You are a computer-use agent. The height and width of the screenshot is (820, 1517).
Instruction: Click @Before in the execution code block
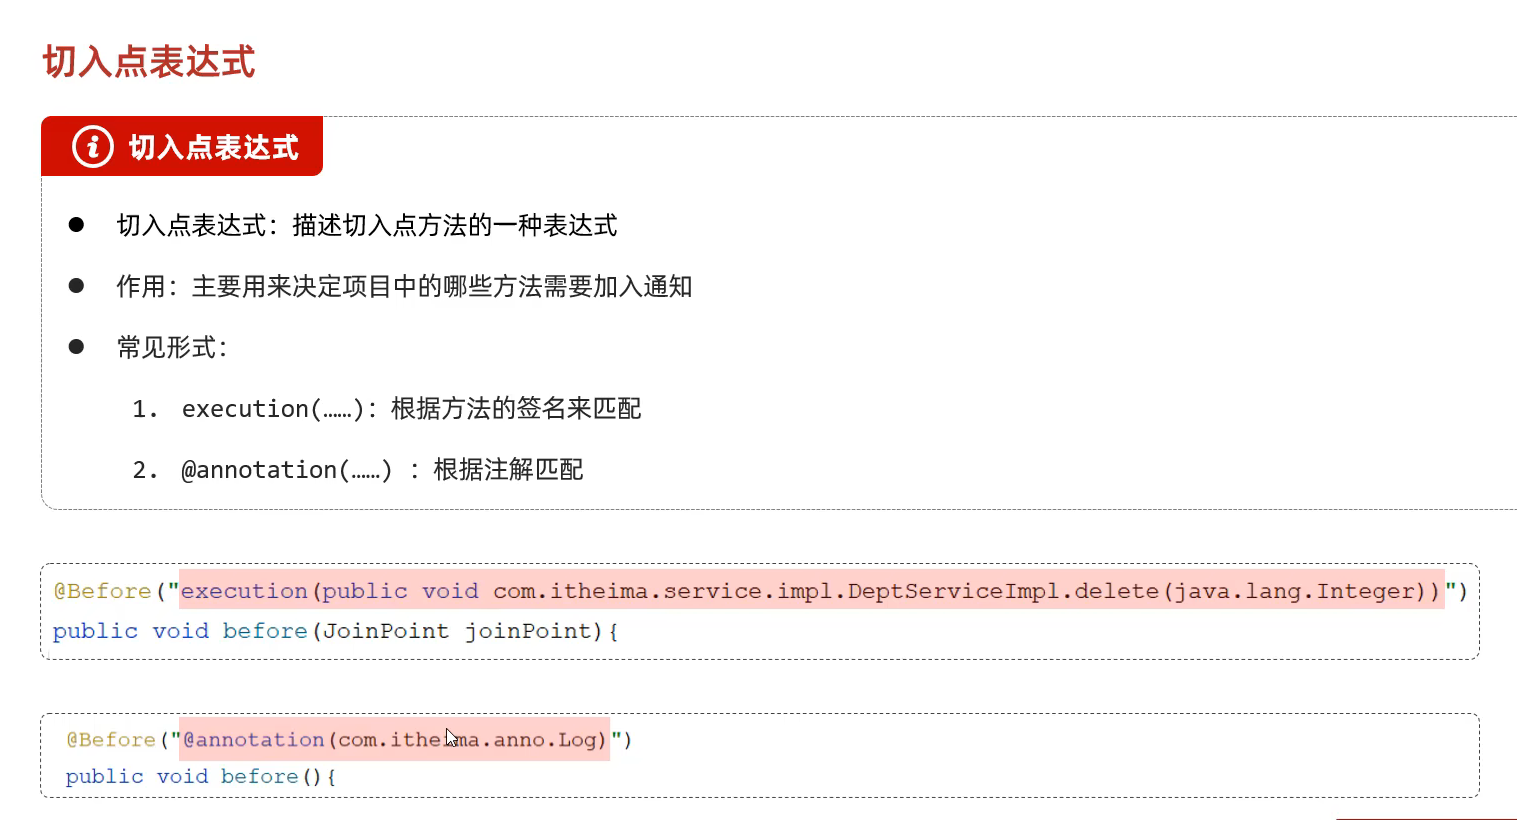pos(102,591)
